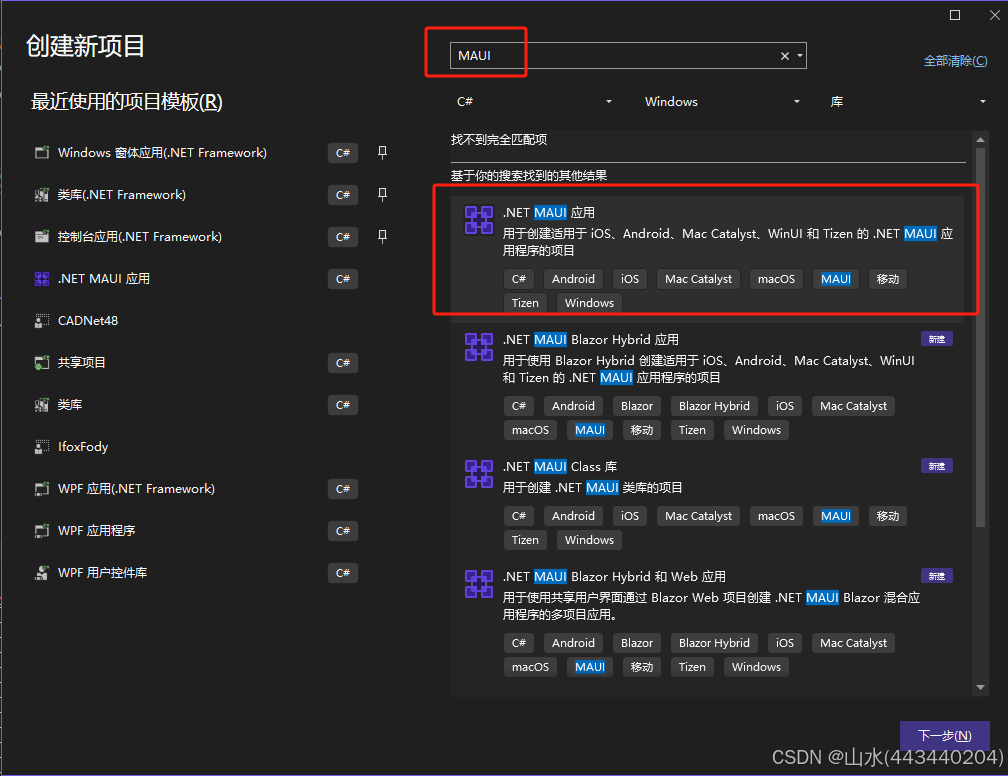The height and width of the screenshot is (776, 1008).
Task: Click the WPF 应用(.NET Framework) icon
Action: pyautogui.click(x=42, y=489)
